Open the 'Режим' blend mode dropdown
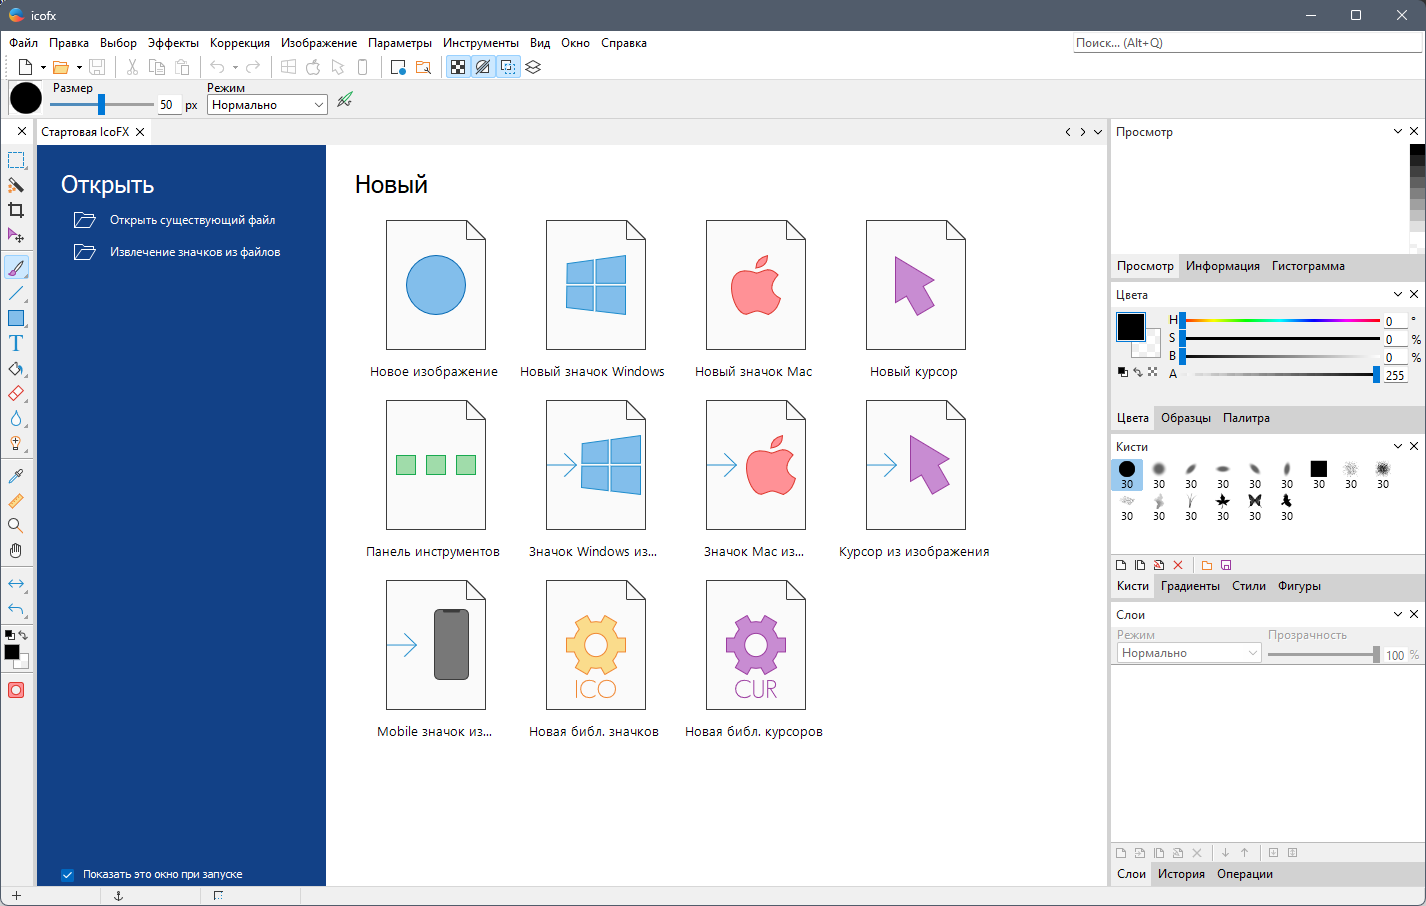Viewport: 1426px width, 906px height. (266, 104)
